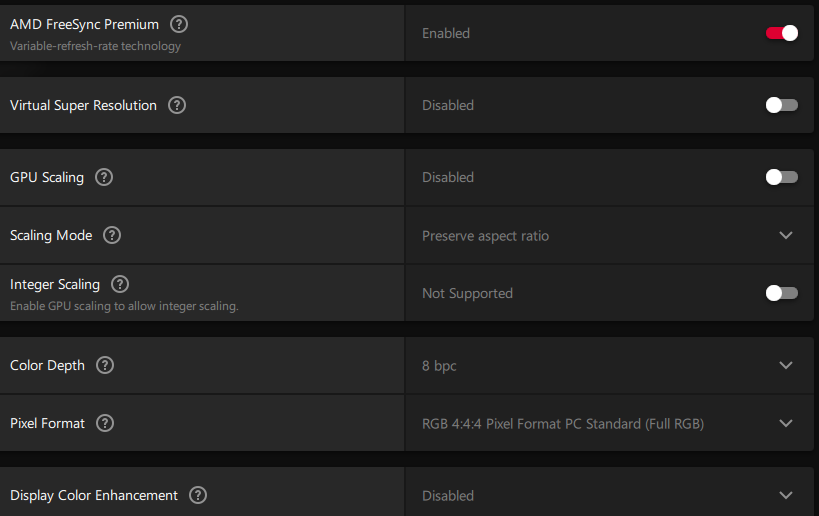Turn on the GPU Scaling toggle
This screenshot has height=516, width=819.
pyautogui.click(x=782, y=177)
